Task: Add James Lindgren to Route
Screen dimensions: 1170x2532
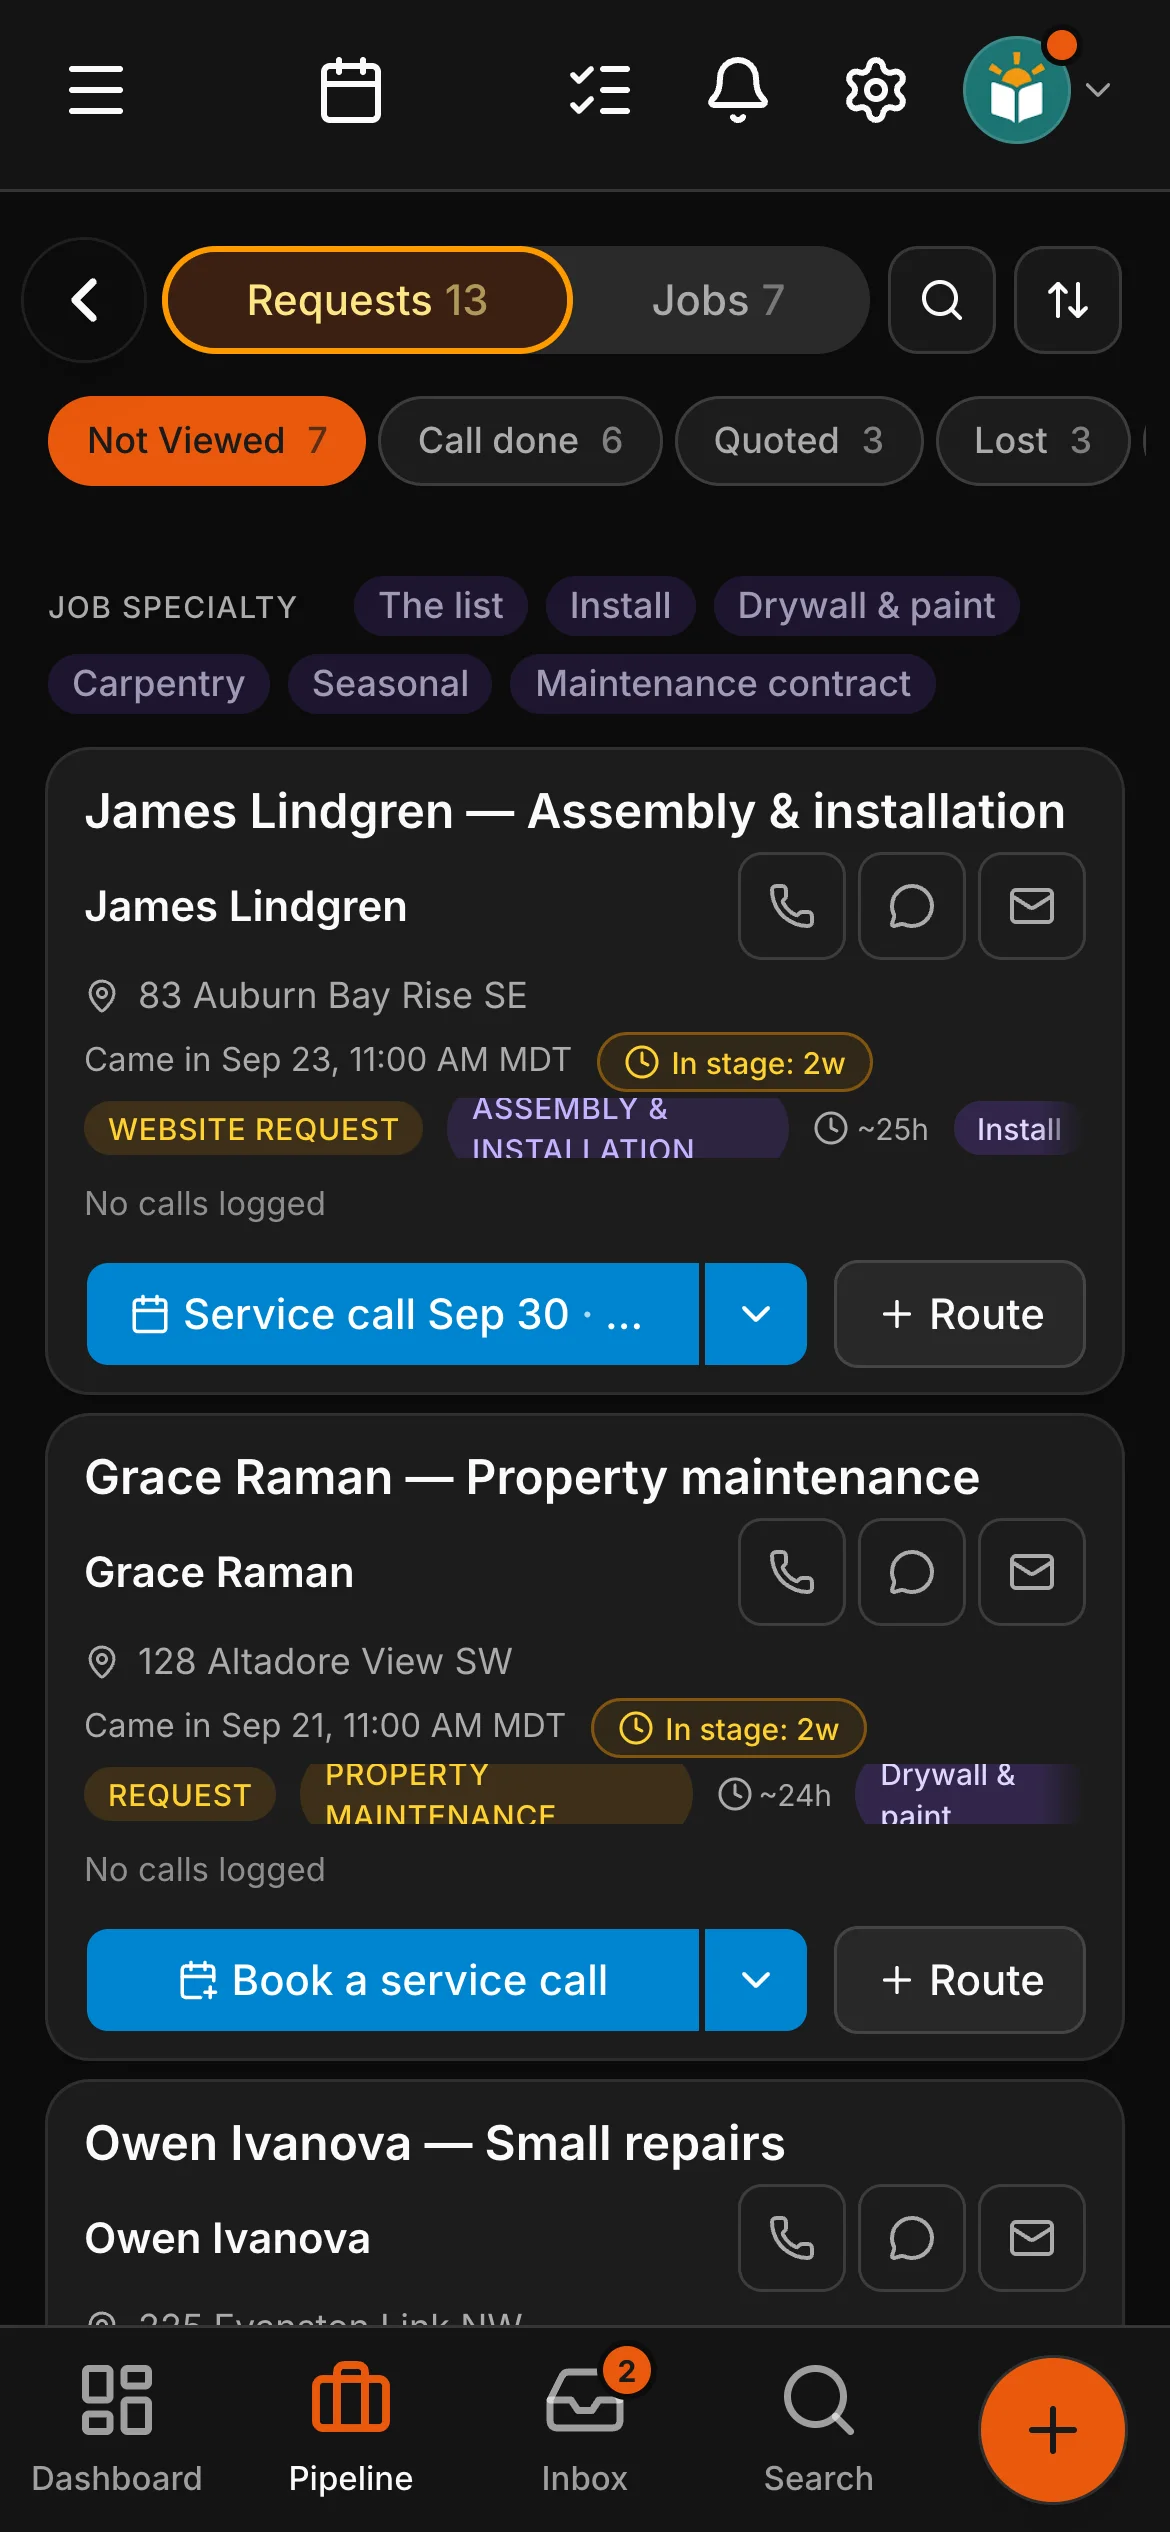Action: (x=960, y=1314)
